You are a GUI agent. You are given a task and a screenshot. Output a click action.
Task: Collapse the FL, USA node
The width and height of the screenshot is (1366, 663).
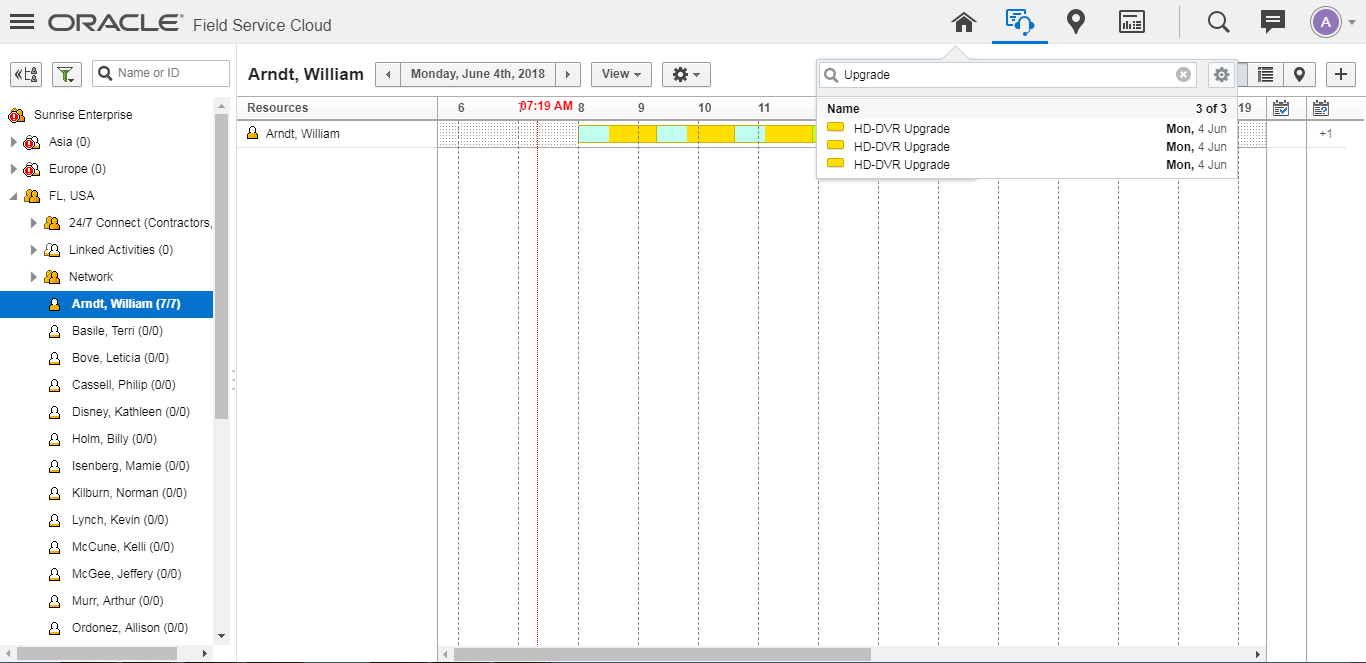click(x=13, y=196)
